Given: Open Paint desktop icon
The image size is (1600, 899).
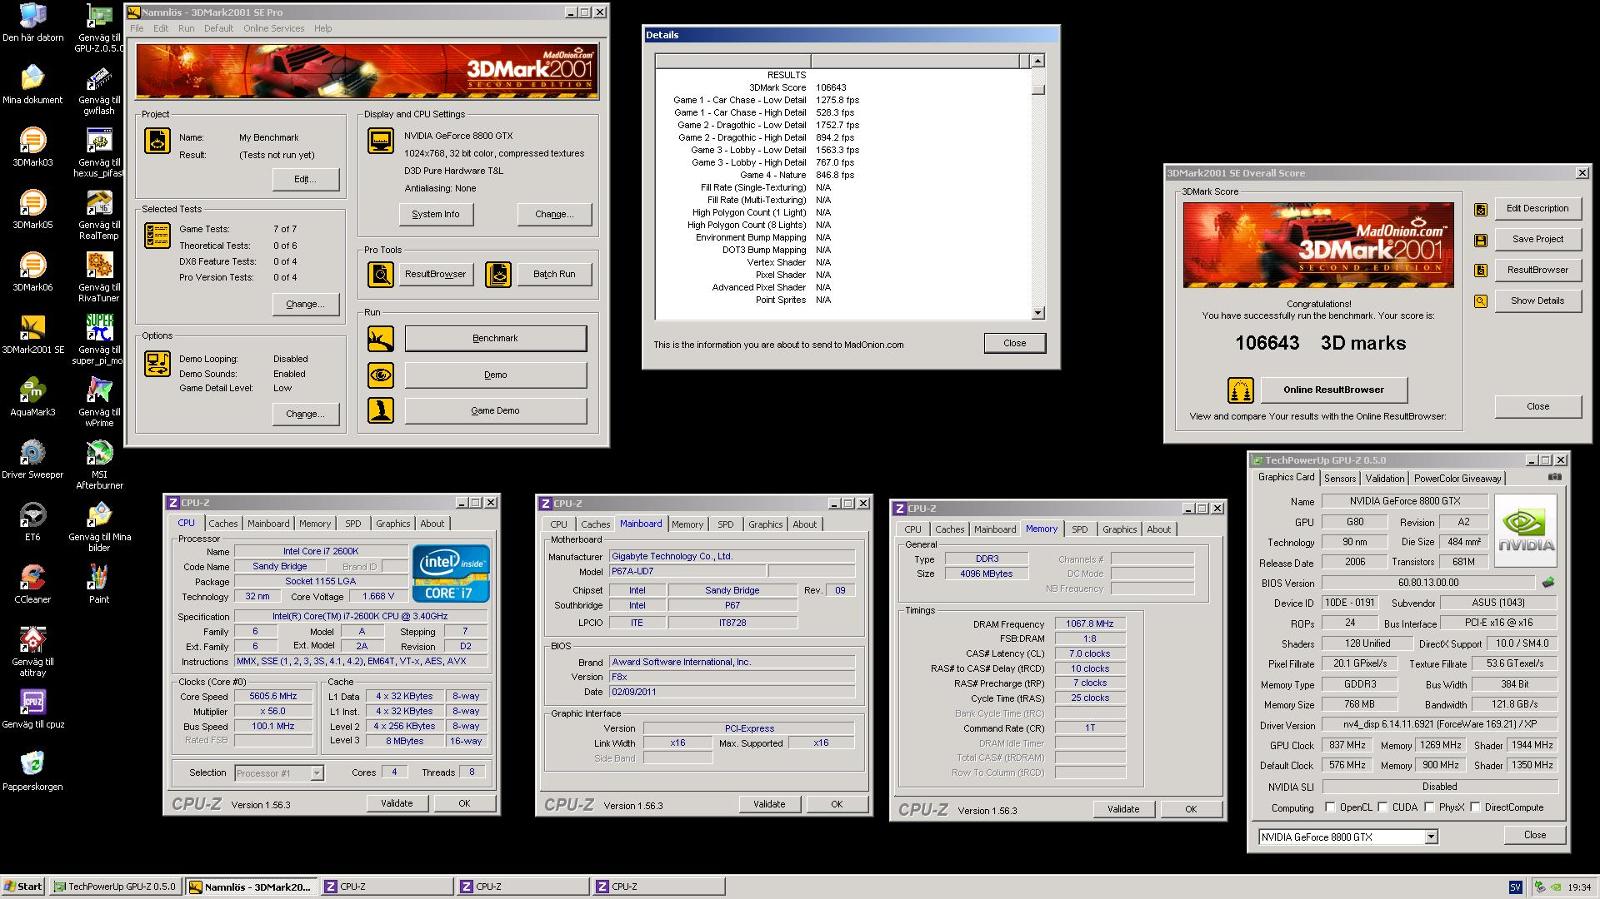Looking at the screenshot, I should pyautogui.click(x=98, y=583).
